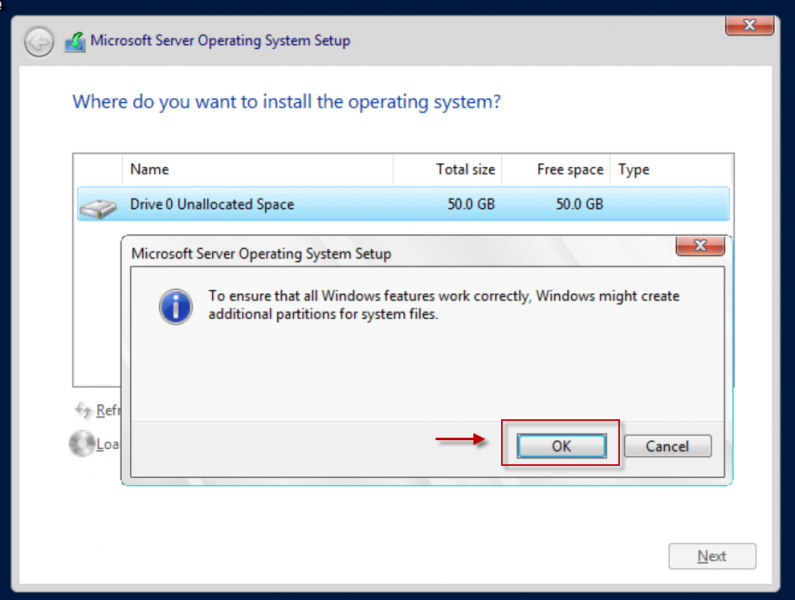Close the main setup window

pyautogui.click(x=749, y=25)
